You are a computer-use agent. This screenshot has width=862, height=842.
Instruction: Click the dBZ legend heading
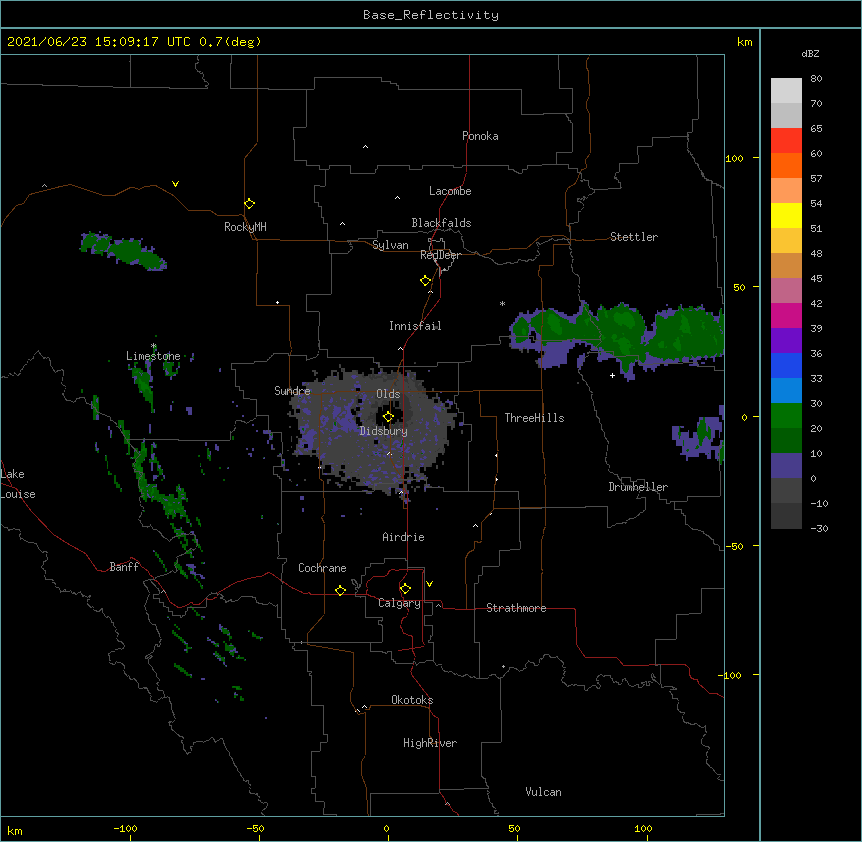coord(810,53)
